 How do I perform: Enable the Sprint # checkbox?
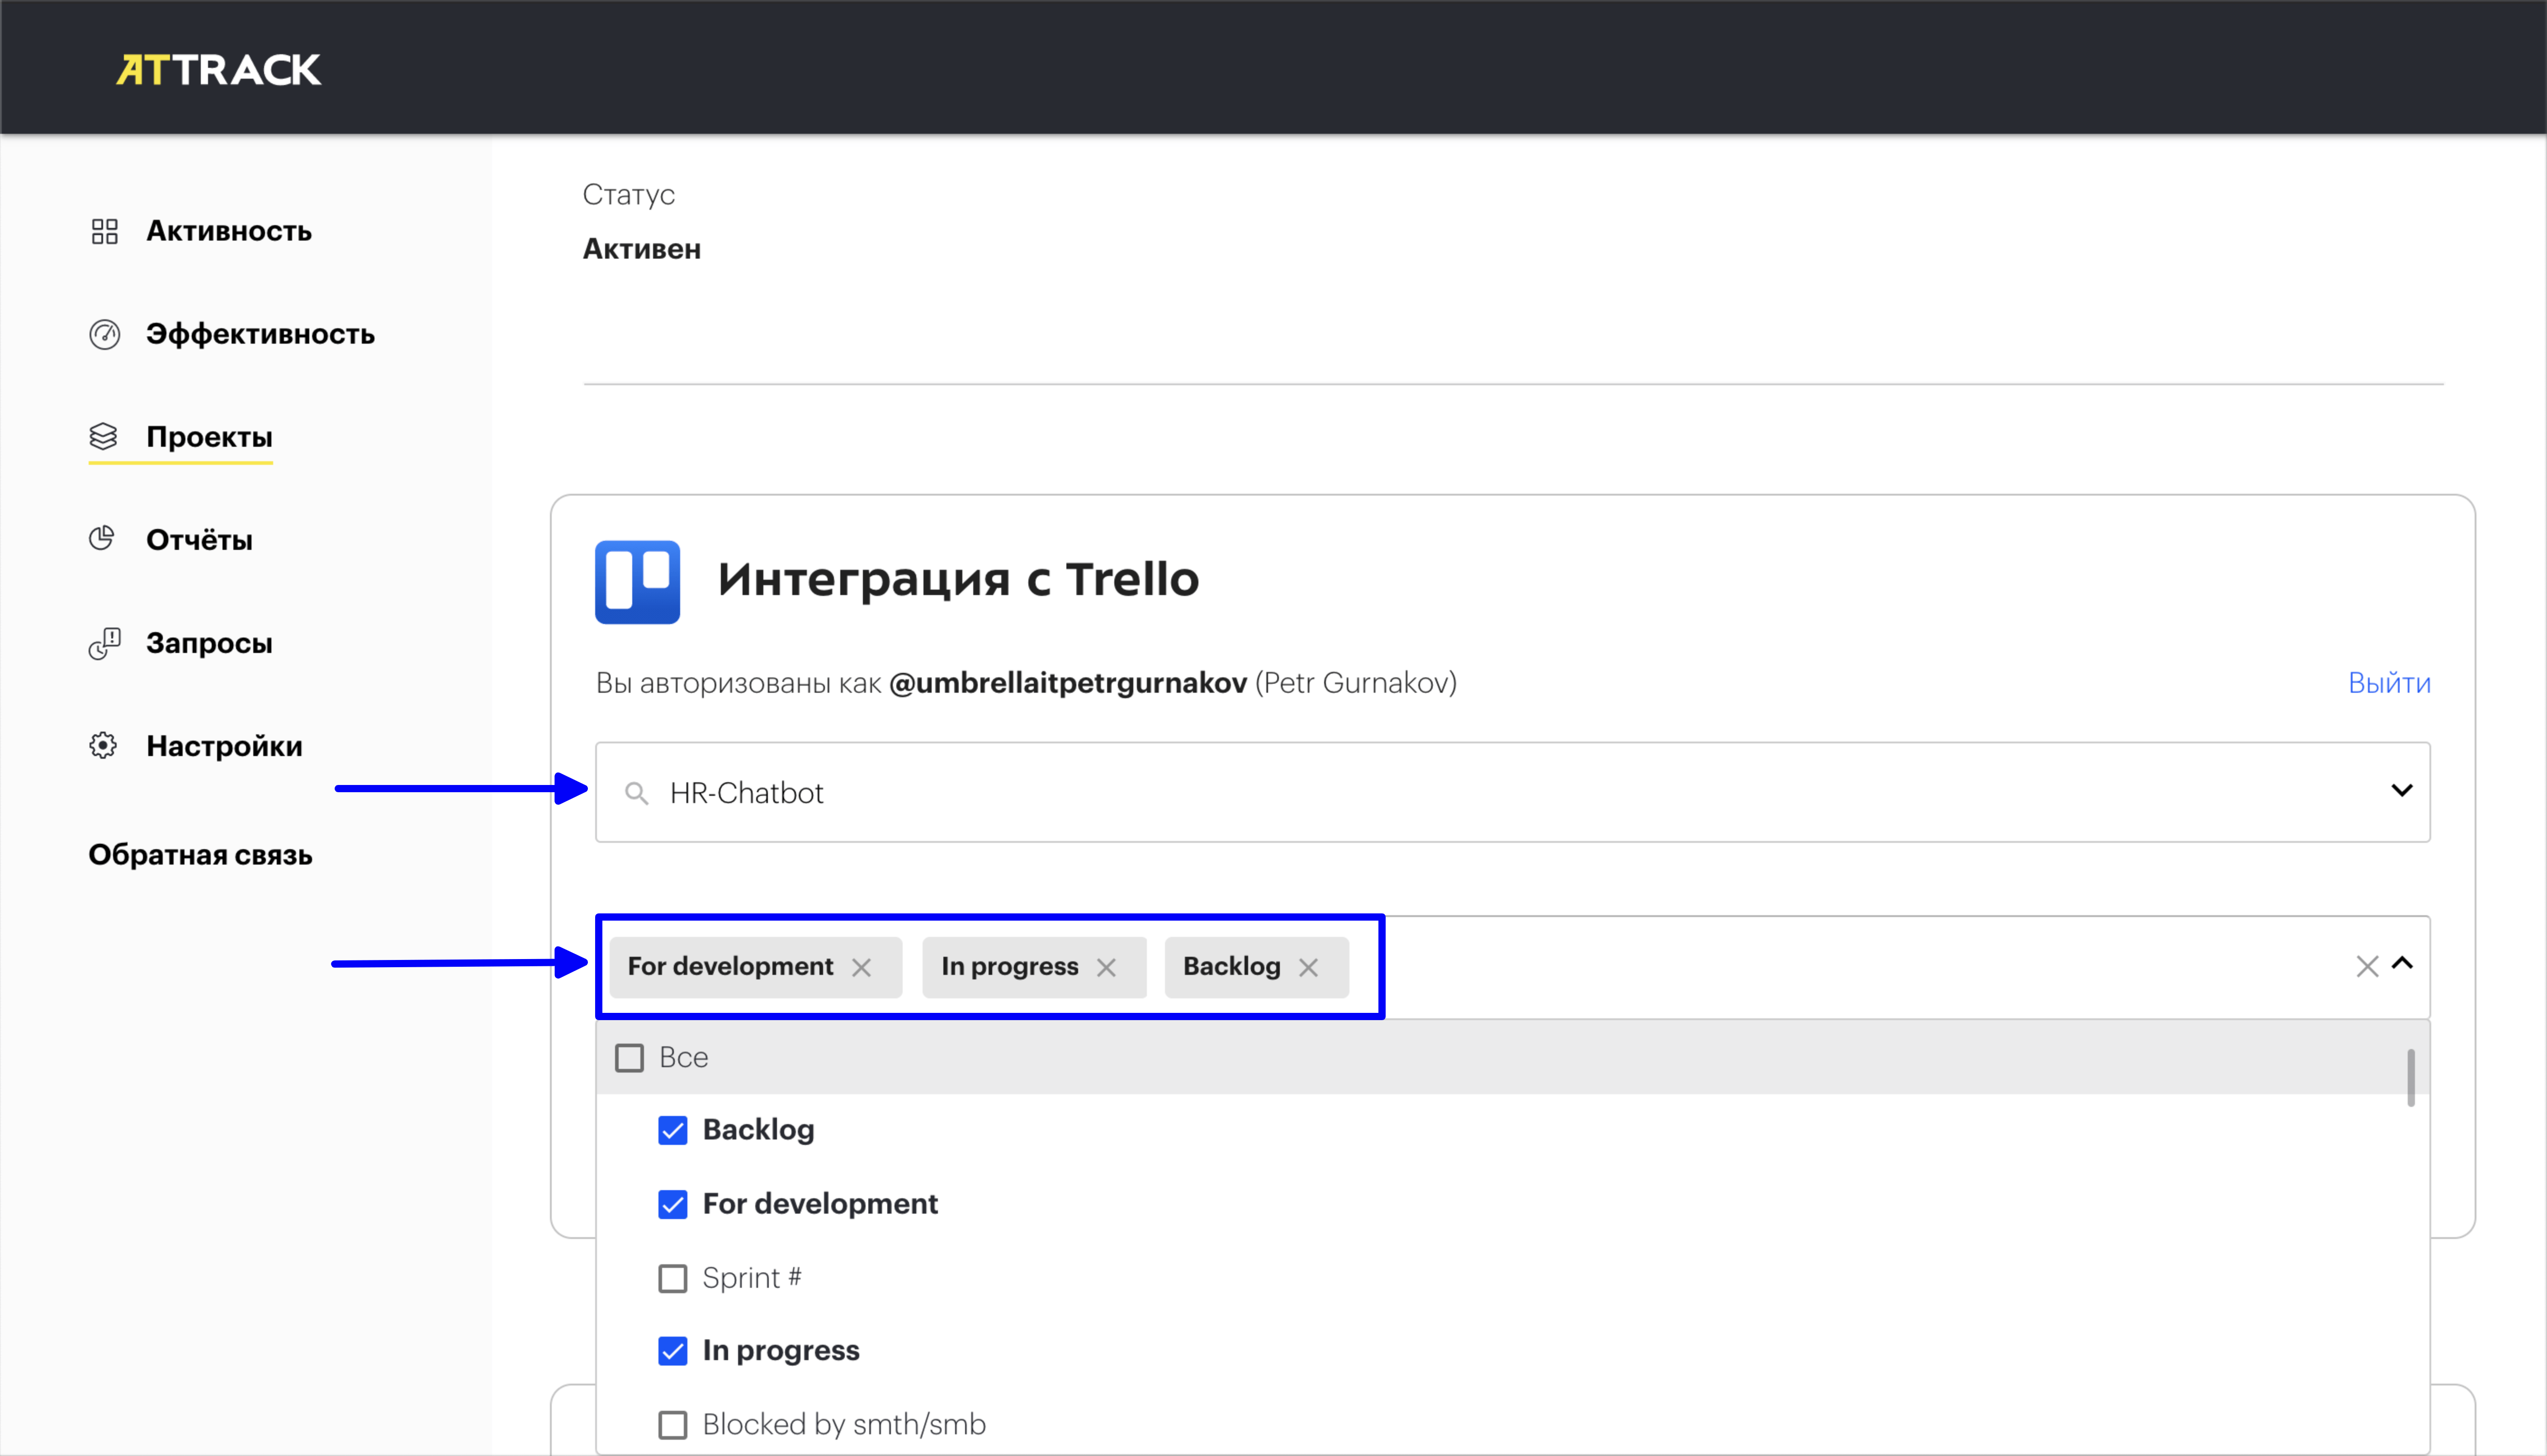(672, 1278)
